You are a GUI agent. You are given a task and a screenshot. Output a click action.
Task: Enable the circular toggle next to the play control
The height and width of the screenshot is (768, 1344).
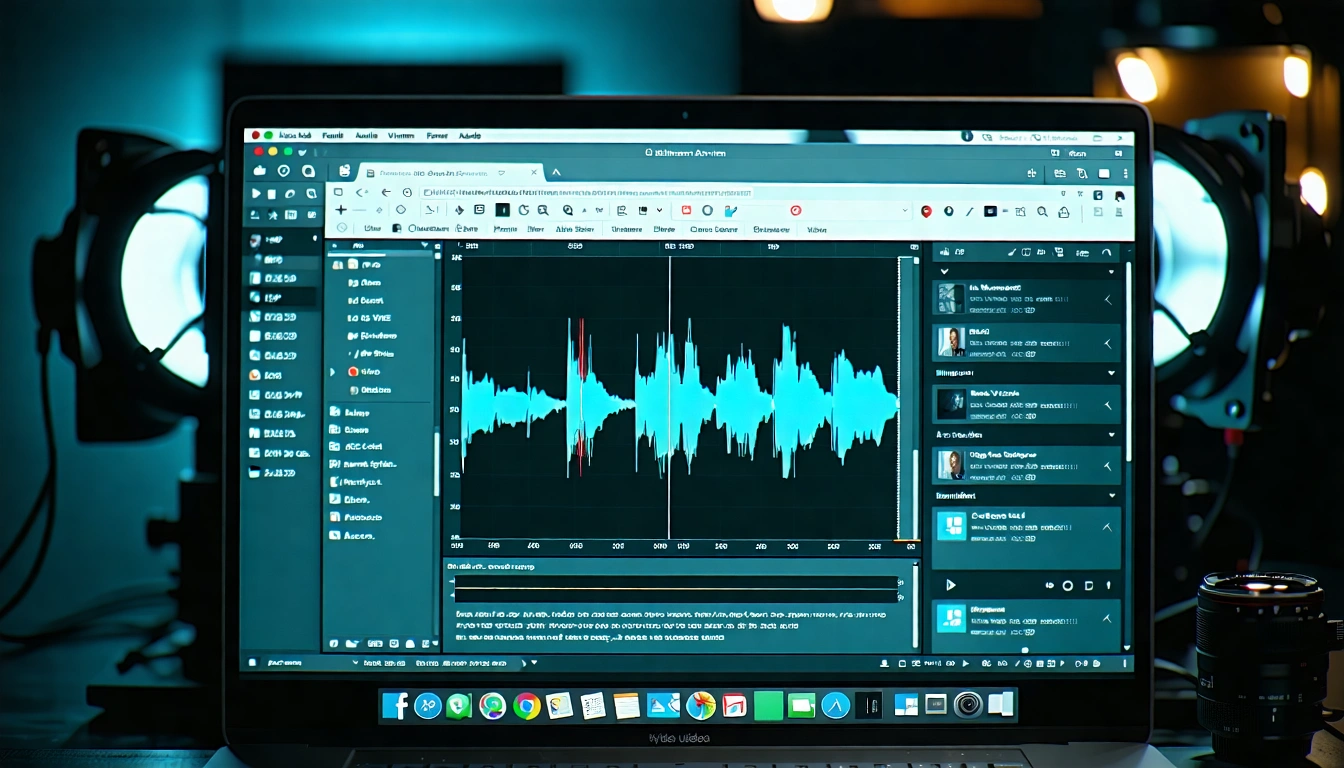coord(1067,585)
